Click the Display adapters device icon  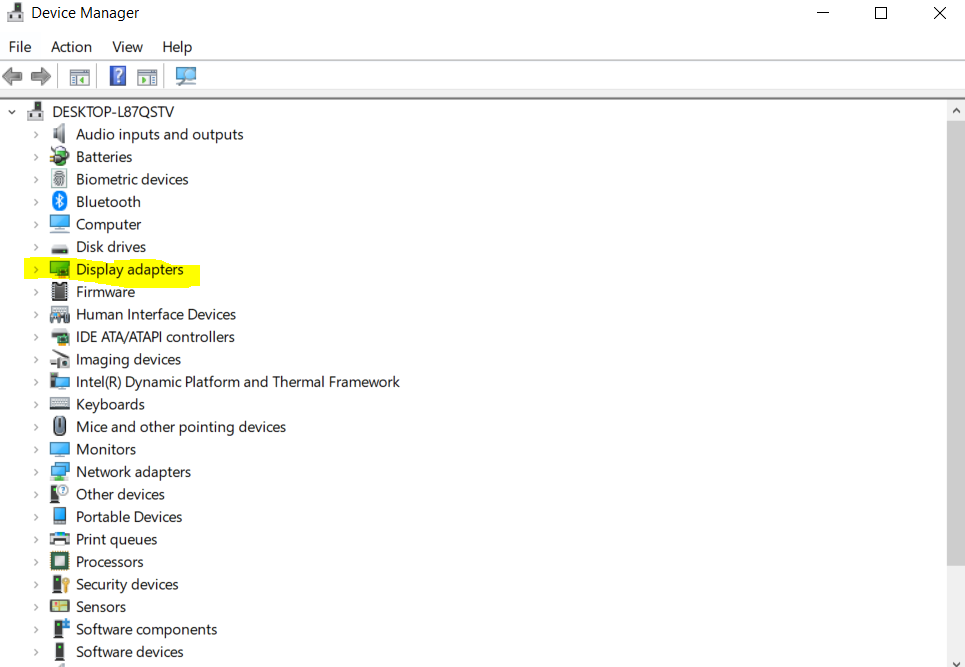60,270
